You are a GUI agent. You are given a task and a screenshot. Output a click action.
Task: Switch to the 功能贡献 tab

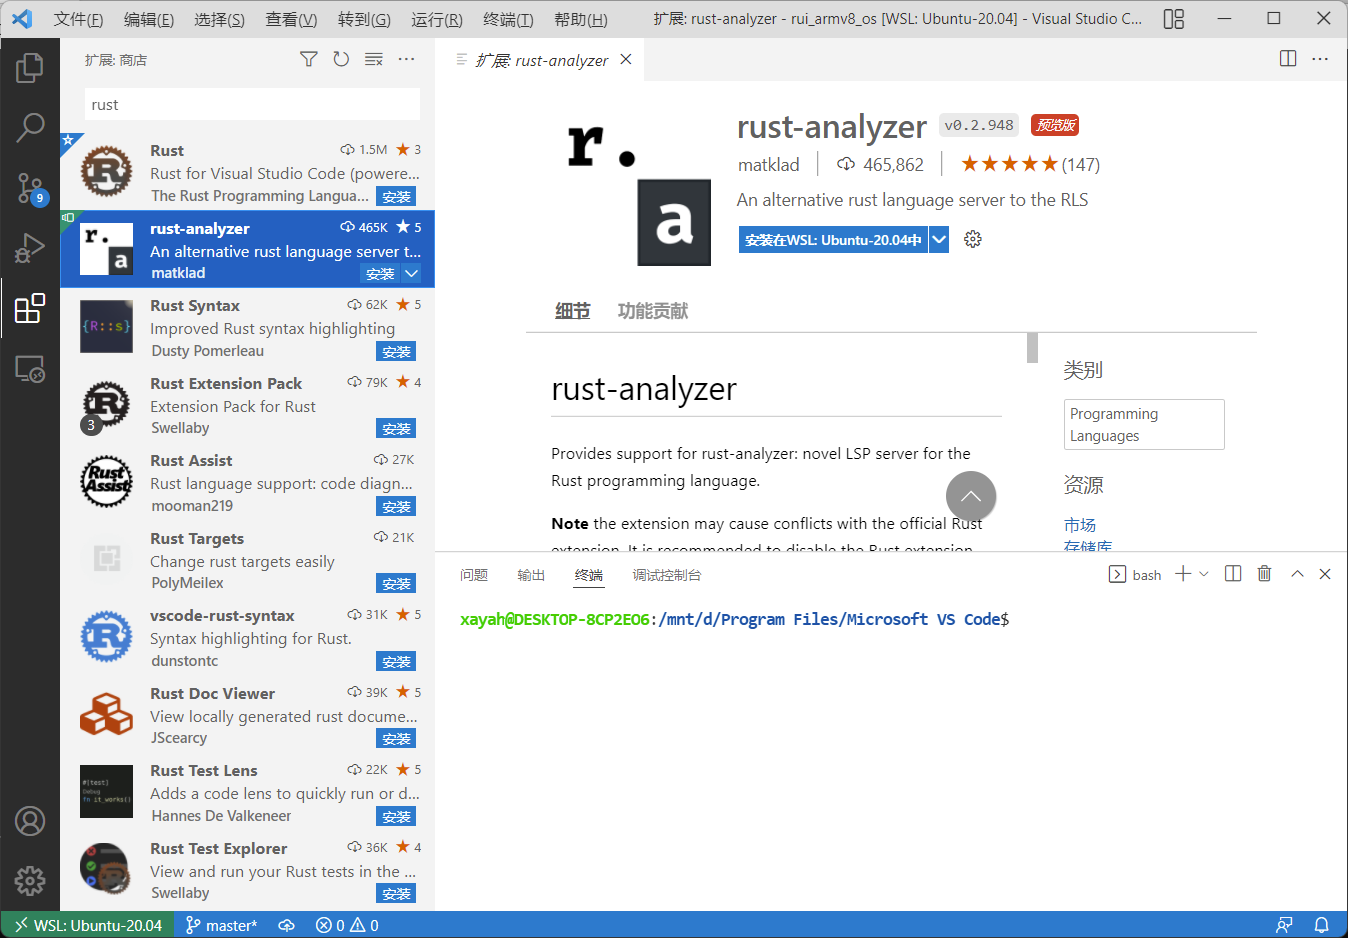click(652, 311)
